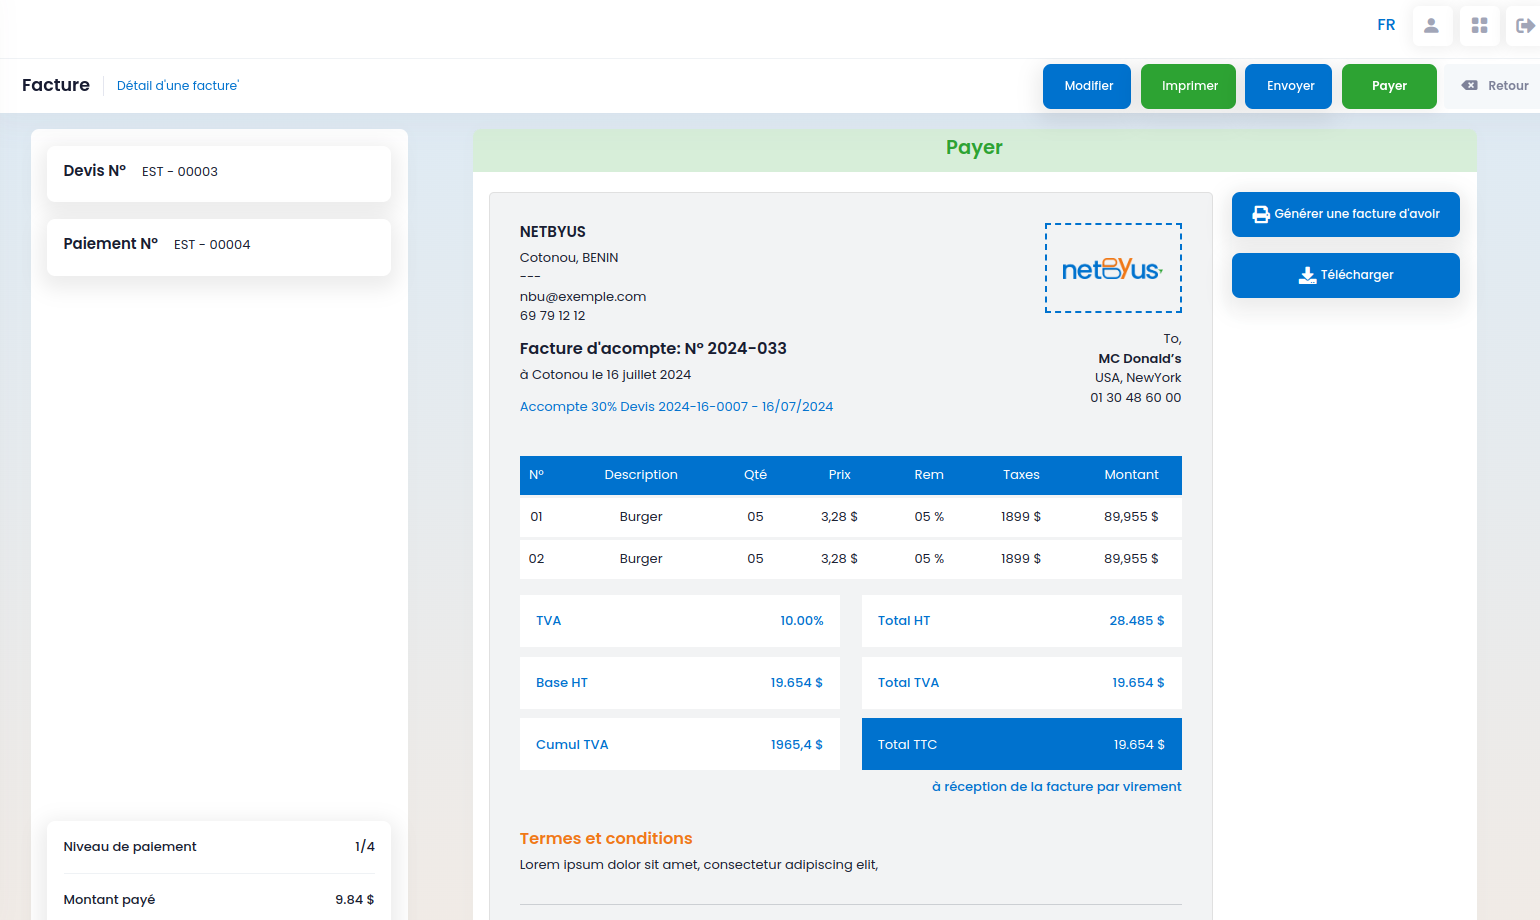Open the 'Détail d'une facture' breadcrumb
The height and width of the screenshot is (920, 1540).
coord(178,86)
